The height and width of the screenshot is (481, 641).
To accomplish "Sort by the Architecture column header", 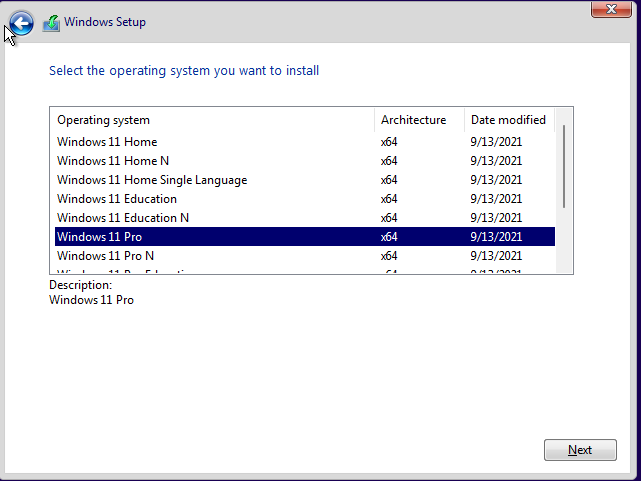I will point(413,120).
